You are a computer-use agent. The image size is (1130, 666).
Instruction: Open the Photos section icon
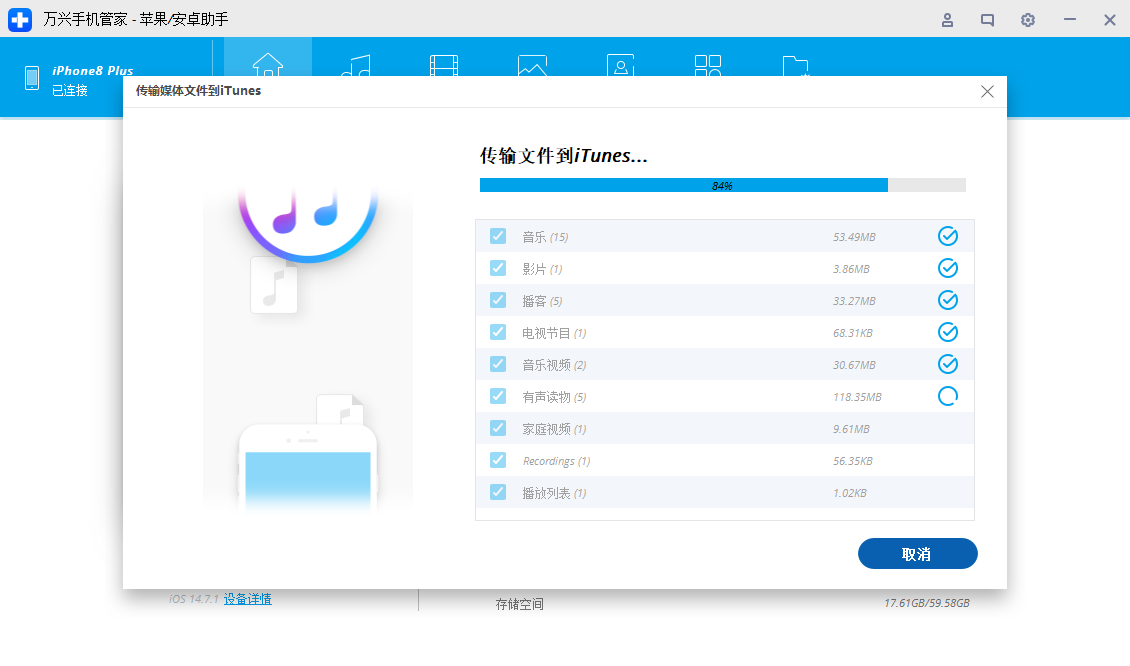532,64
